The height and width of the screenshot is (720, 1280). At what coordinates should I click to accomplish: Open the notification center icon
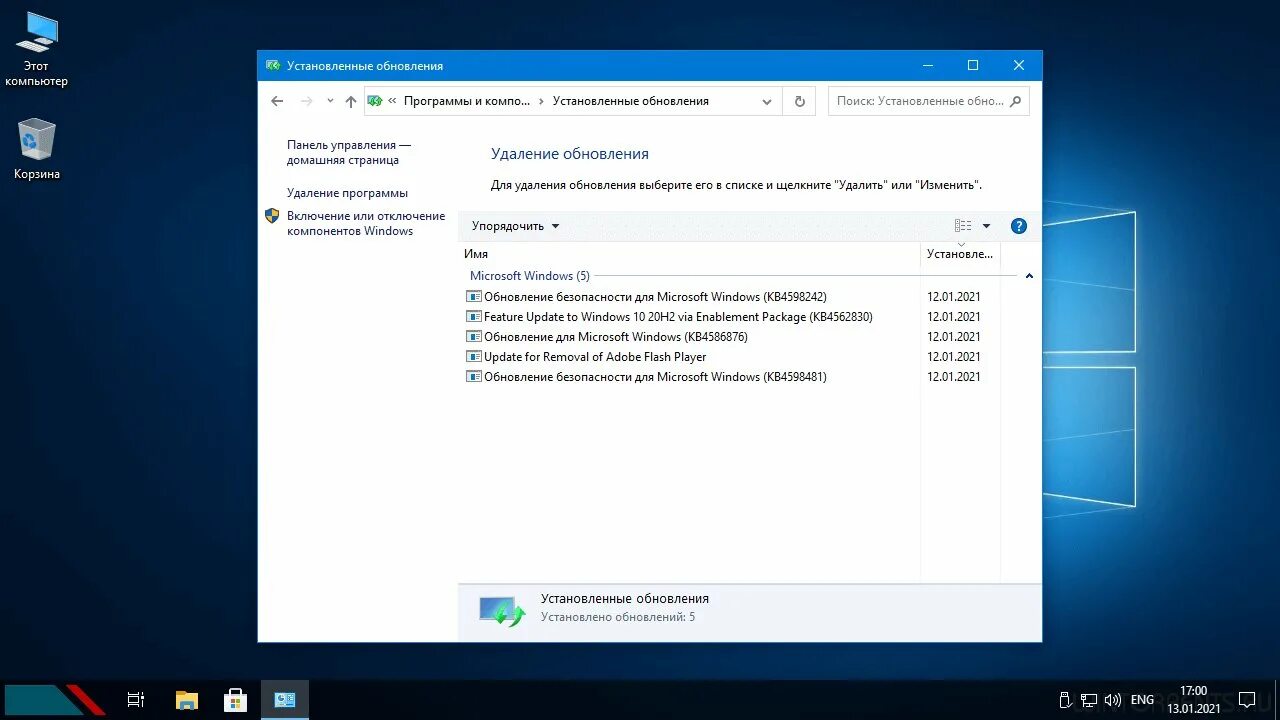[1246, 700]
